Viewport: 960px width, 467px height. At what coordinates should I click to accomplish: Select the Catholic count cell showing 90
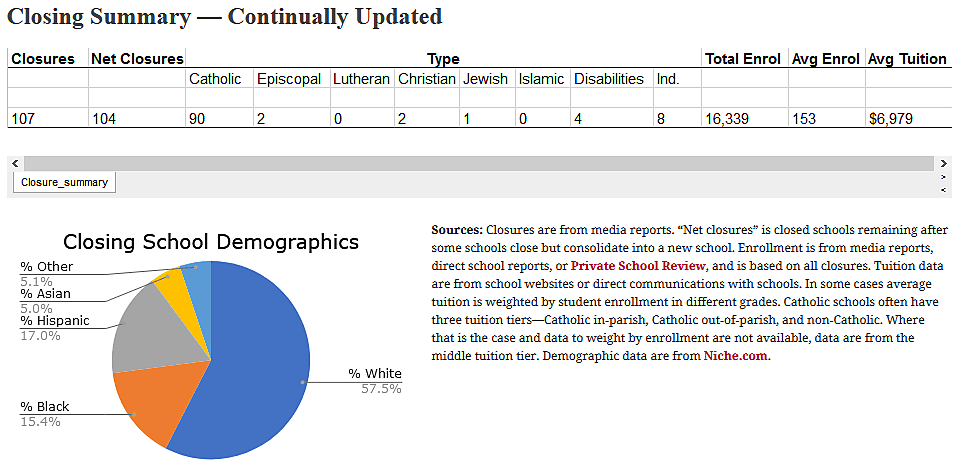(x=196, y=119)
